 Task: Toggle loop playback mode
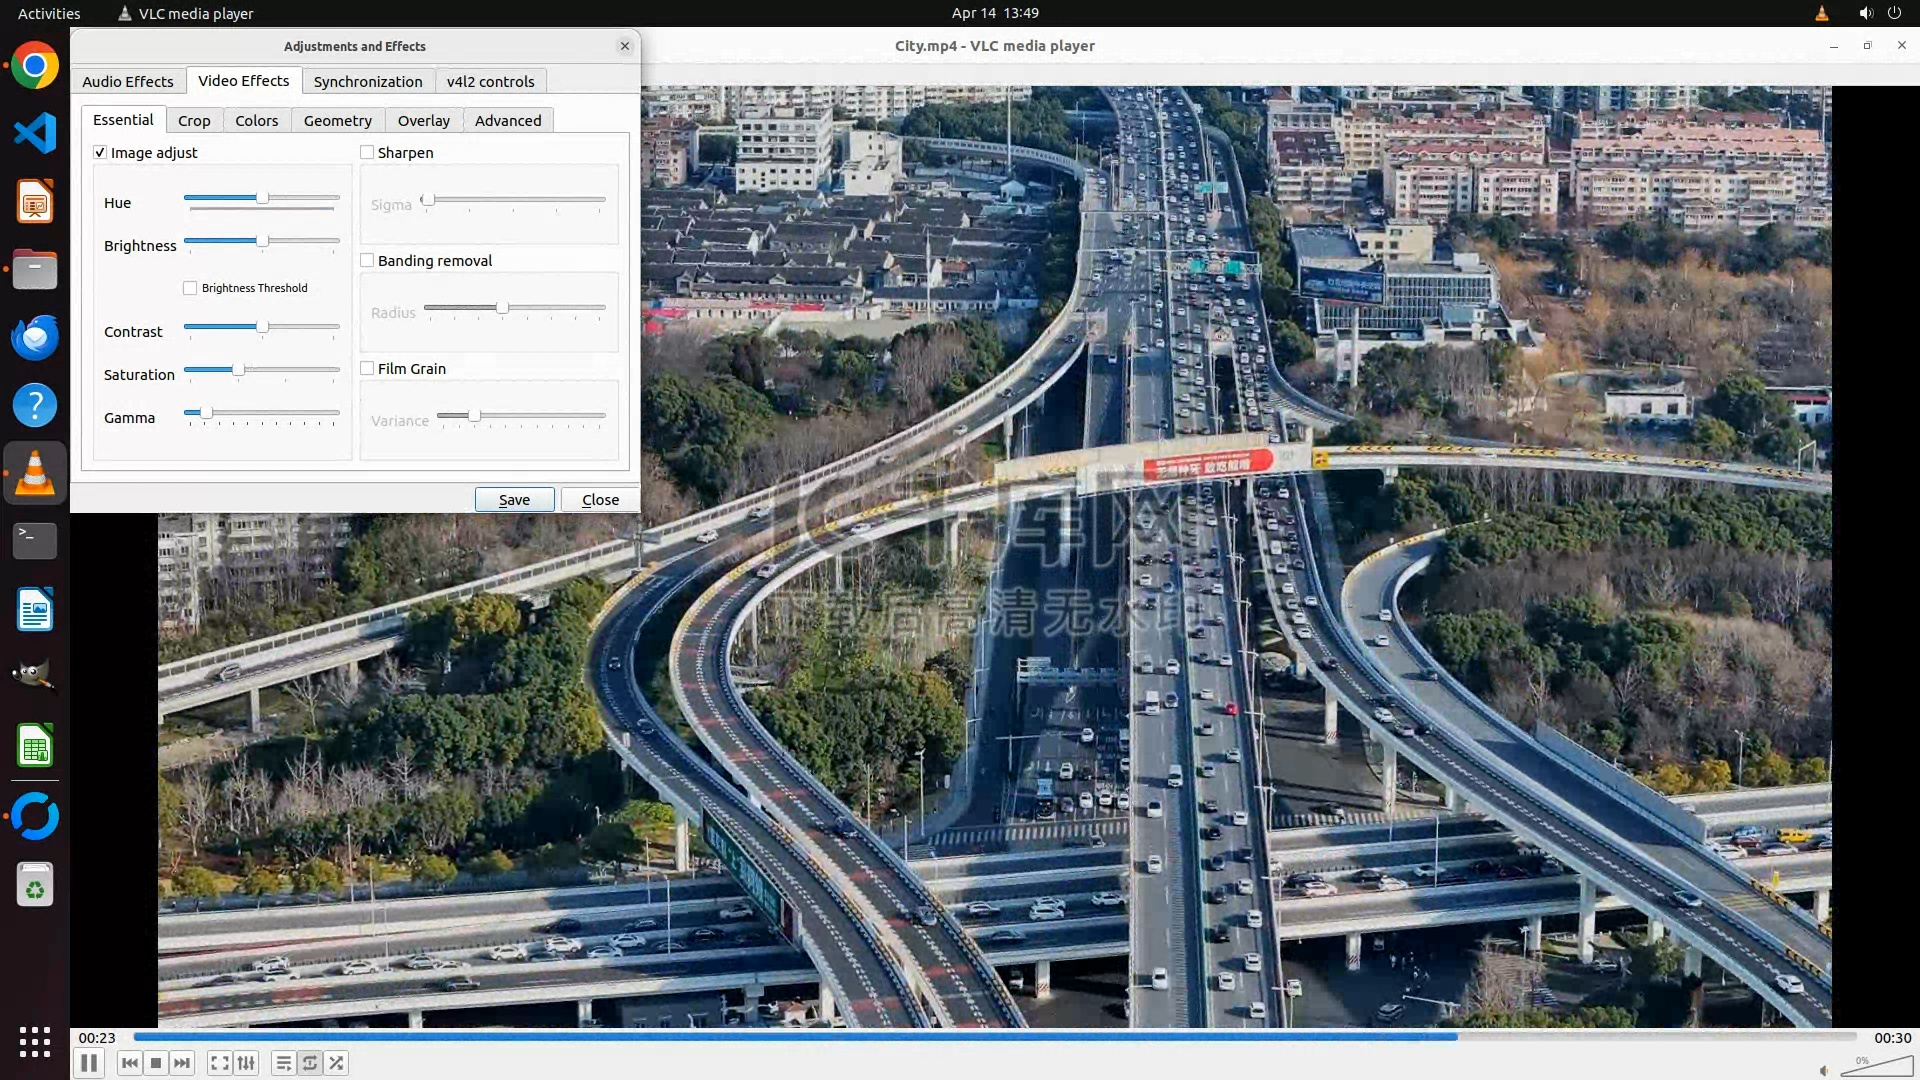click(x=310, y=1063)
